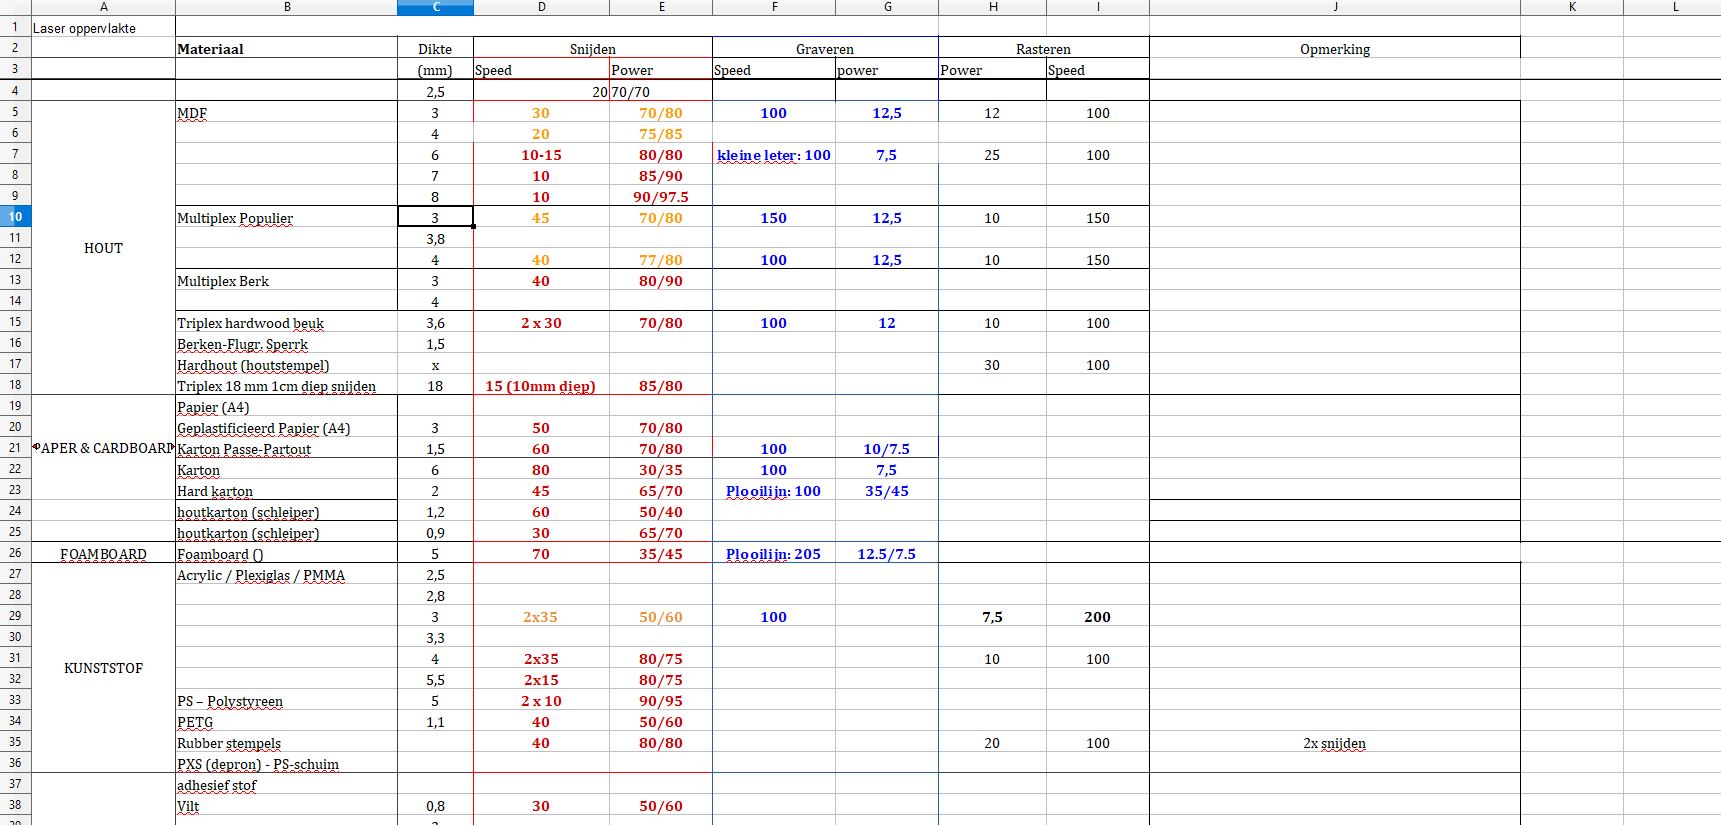Click the '90/97.5' power cell
The height and width of the screenshot is (826, 1721).
pos(661,197)
